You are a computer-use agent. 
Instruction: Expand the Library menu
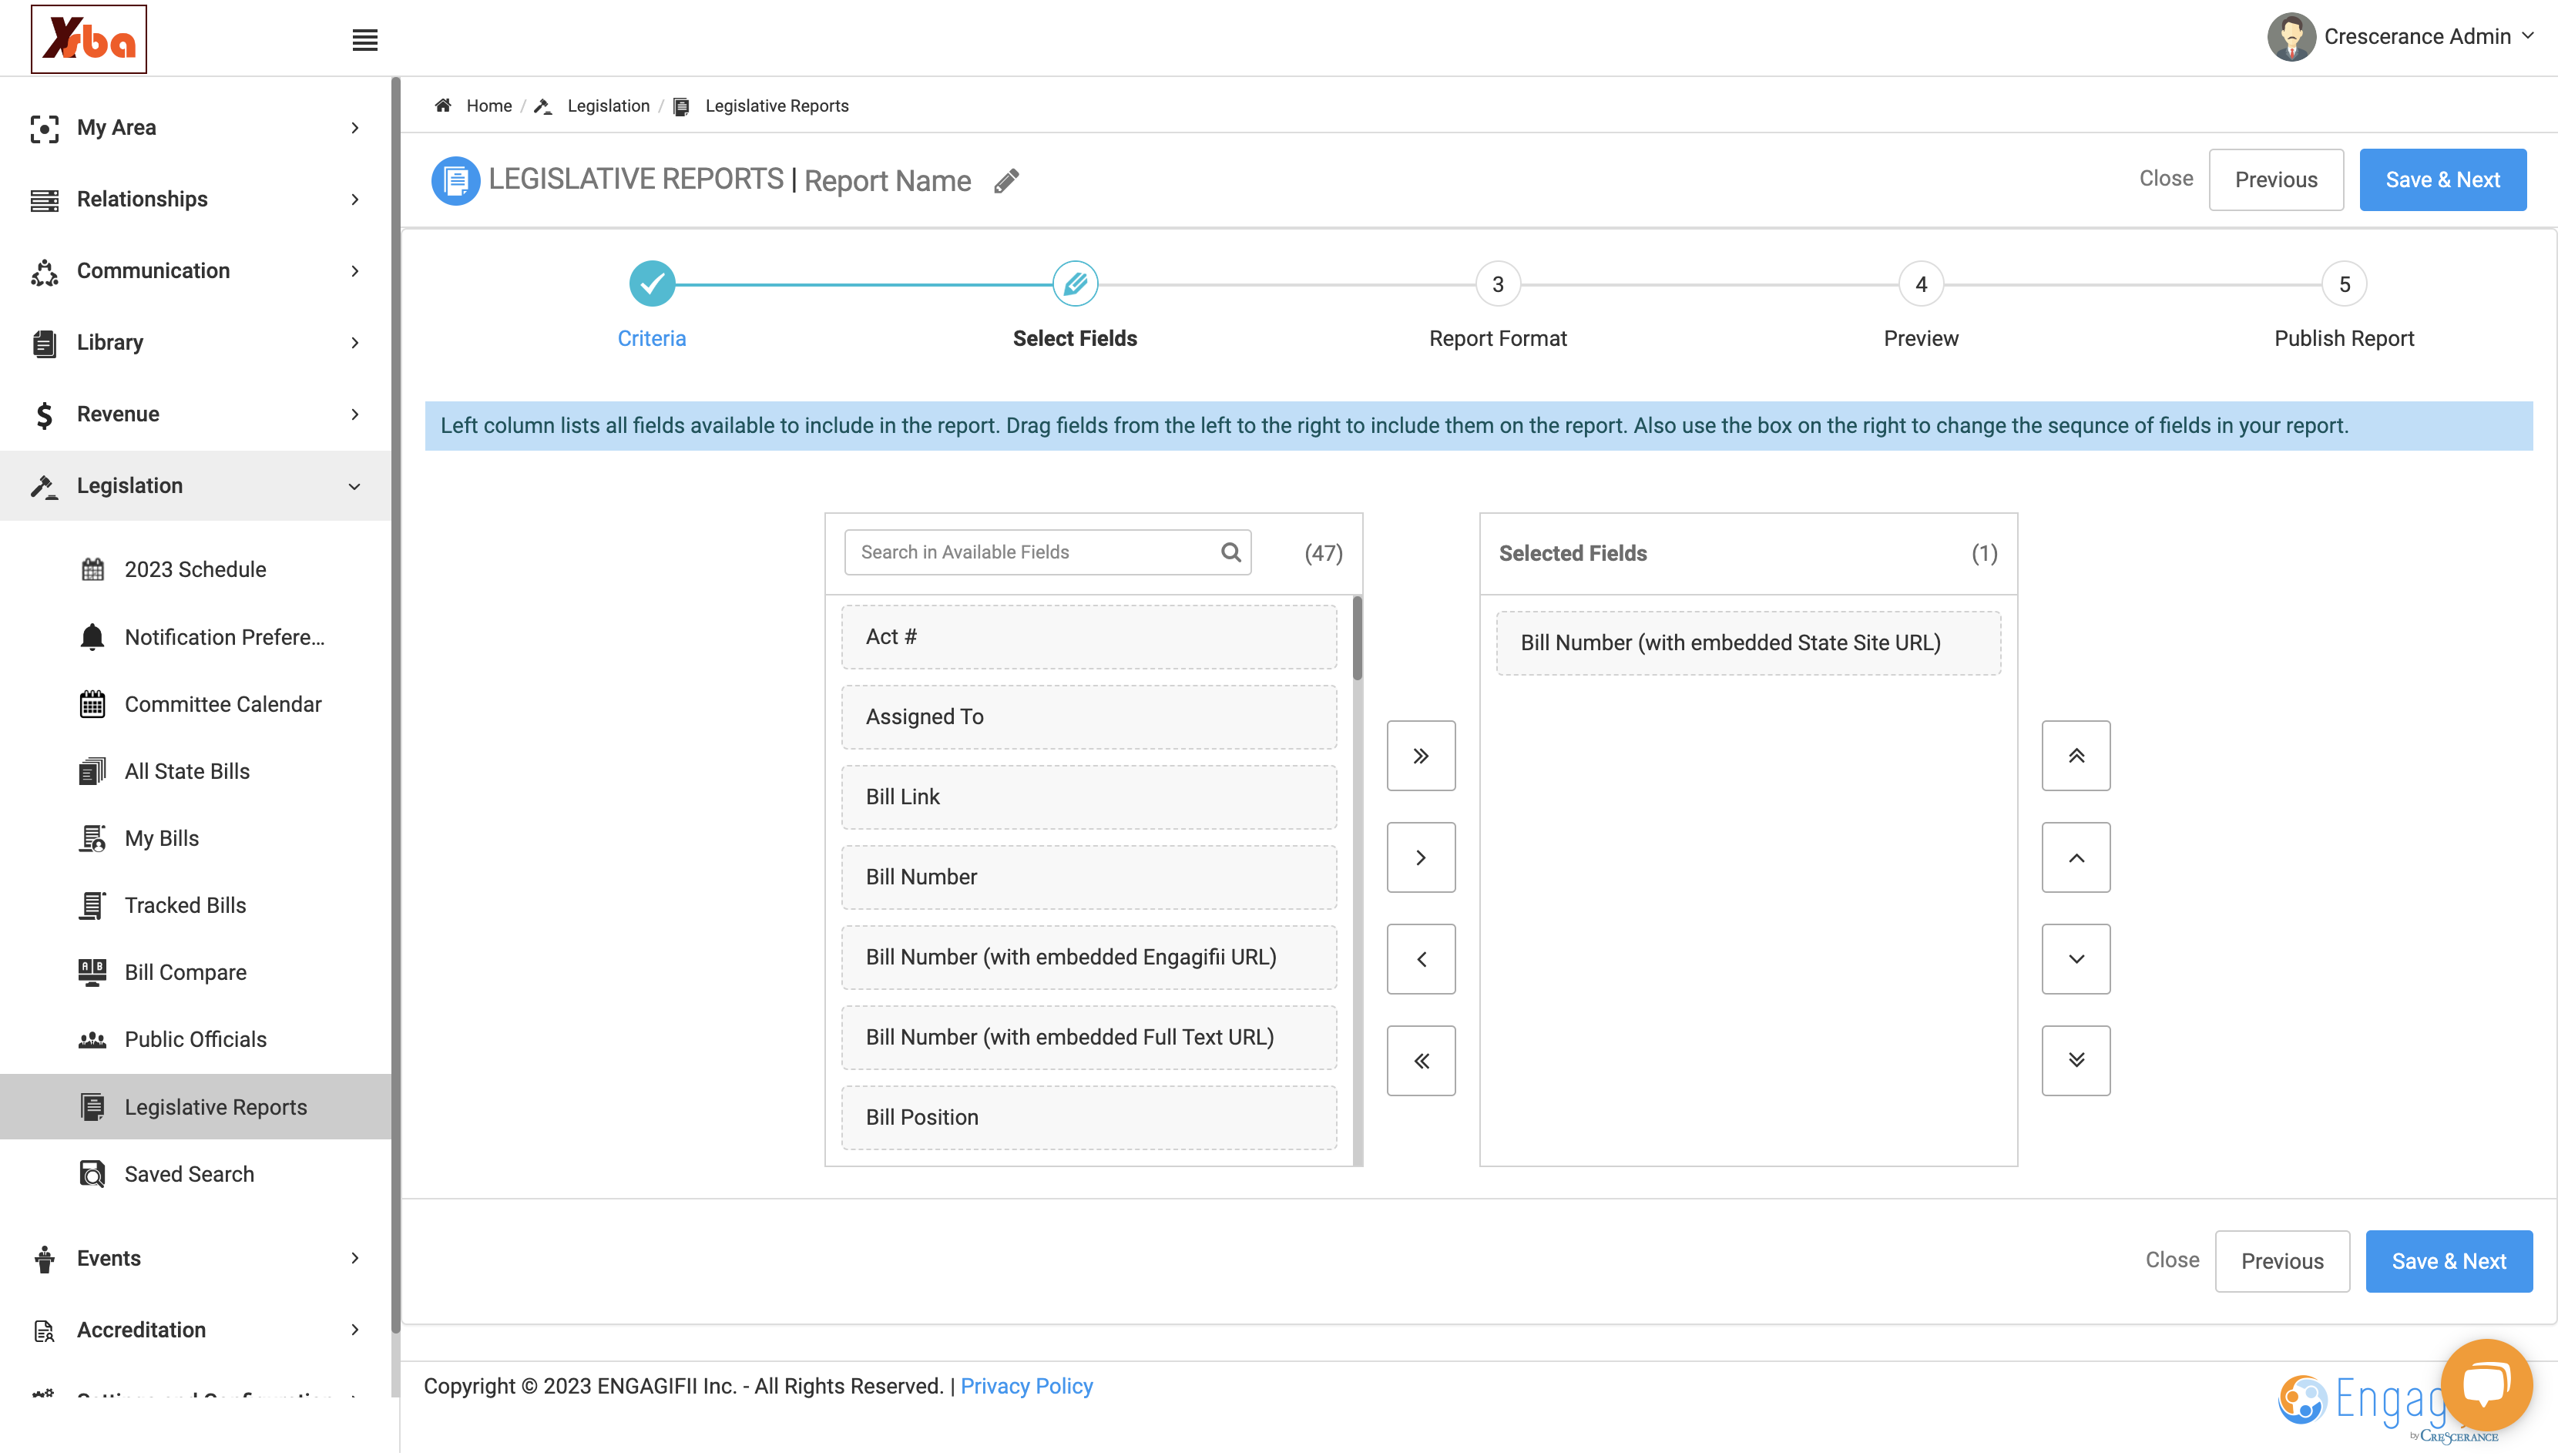(x=195, y=343)
